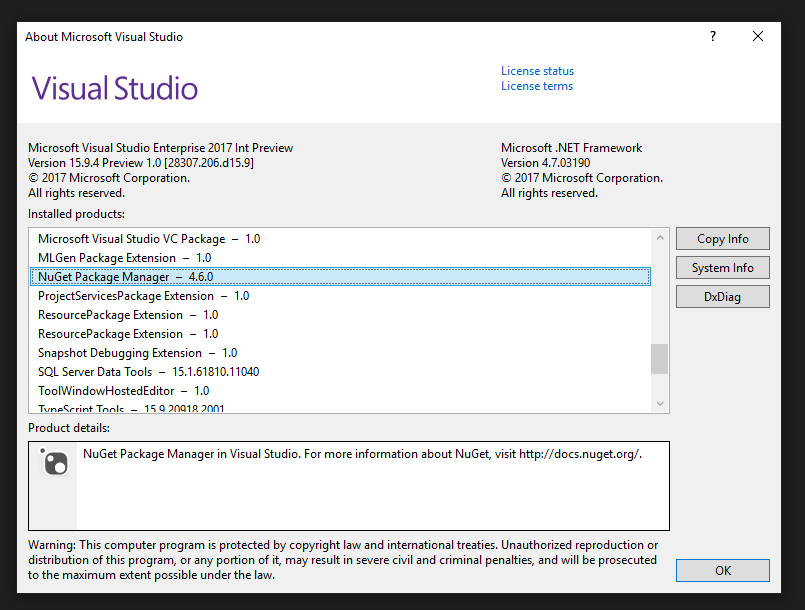
Task: Click the scrollbar up arrow
Action: pyautogui.click(x=659, y=238)
